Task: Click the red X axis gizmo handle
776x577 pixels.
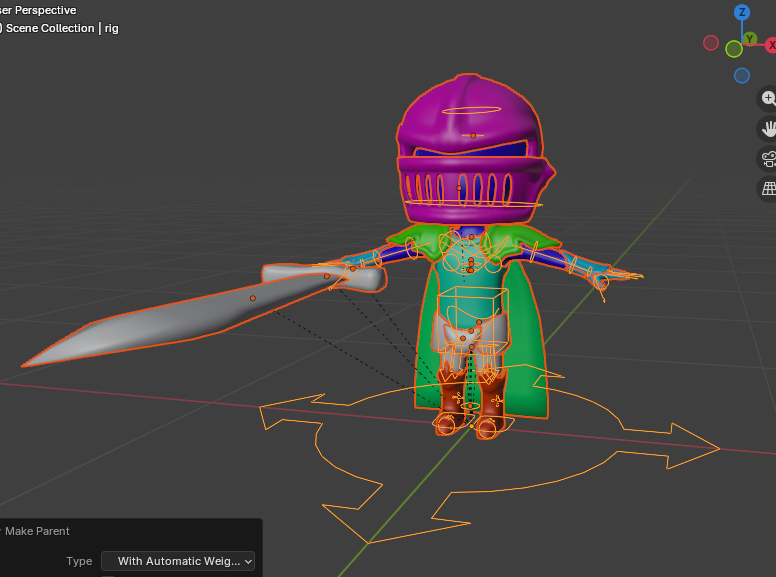Action: (770, 45)
